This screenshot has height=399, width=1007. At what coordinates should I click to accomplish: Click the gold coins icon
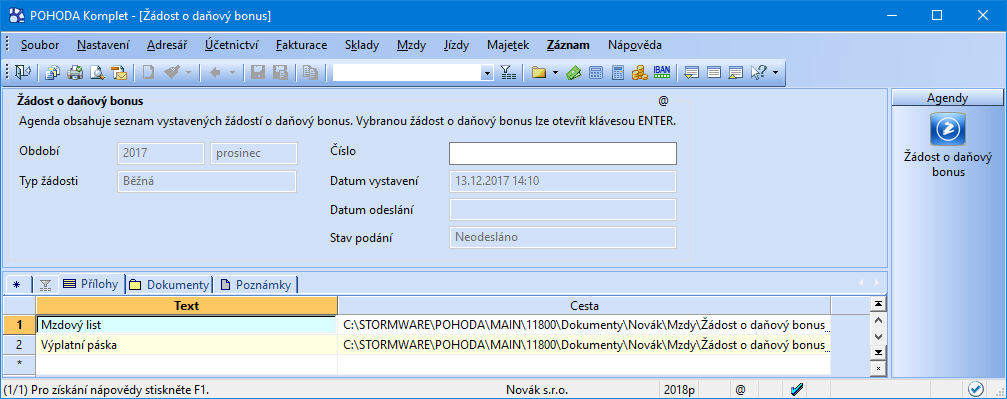pos(640,73)
